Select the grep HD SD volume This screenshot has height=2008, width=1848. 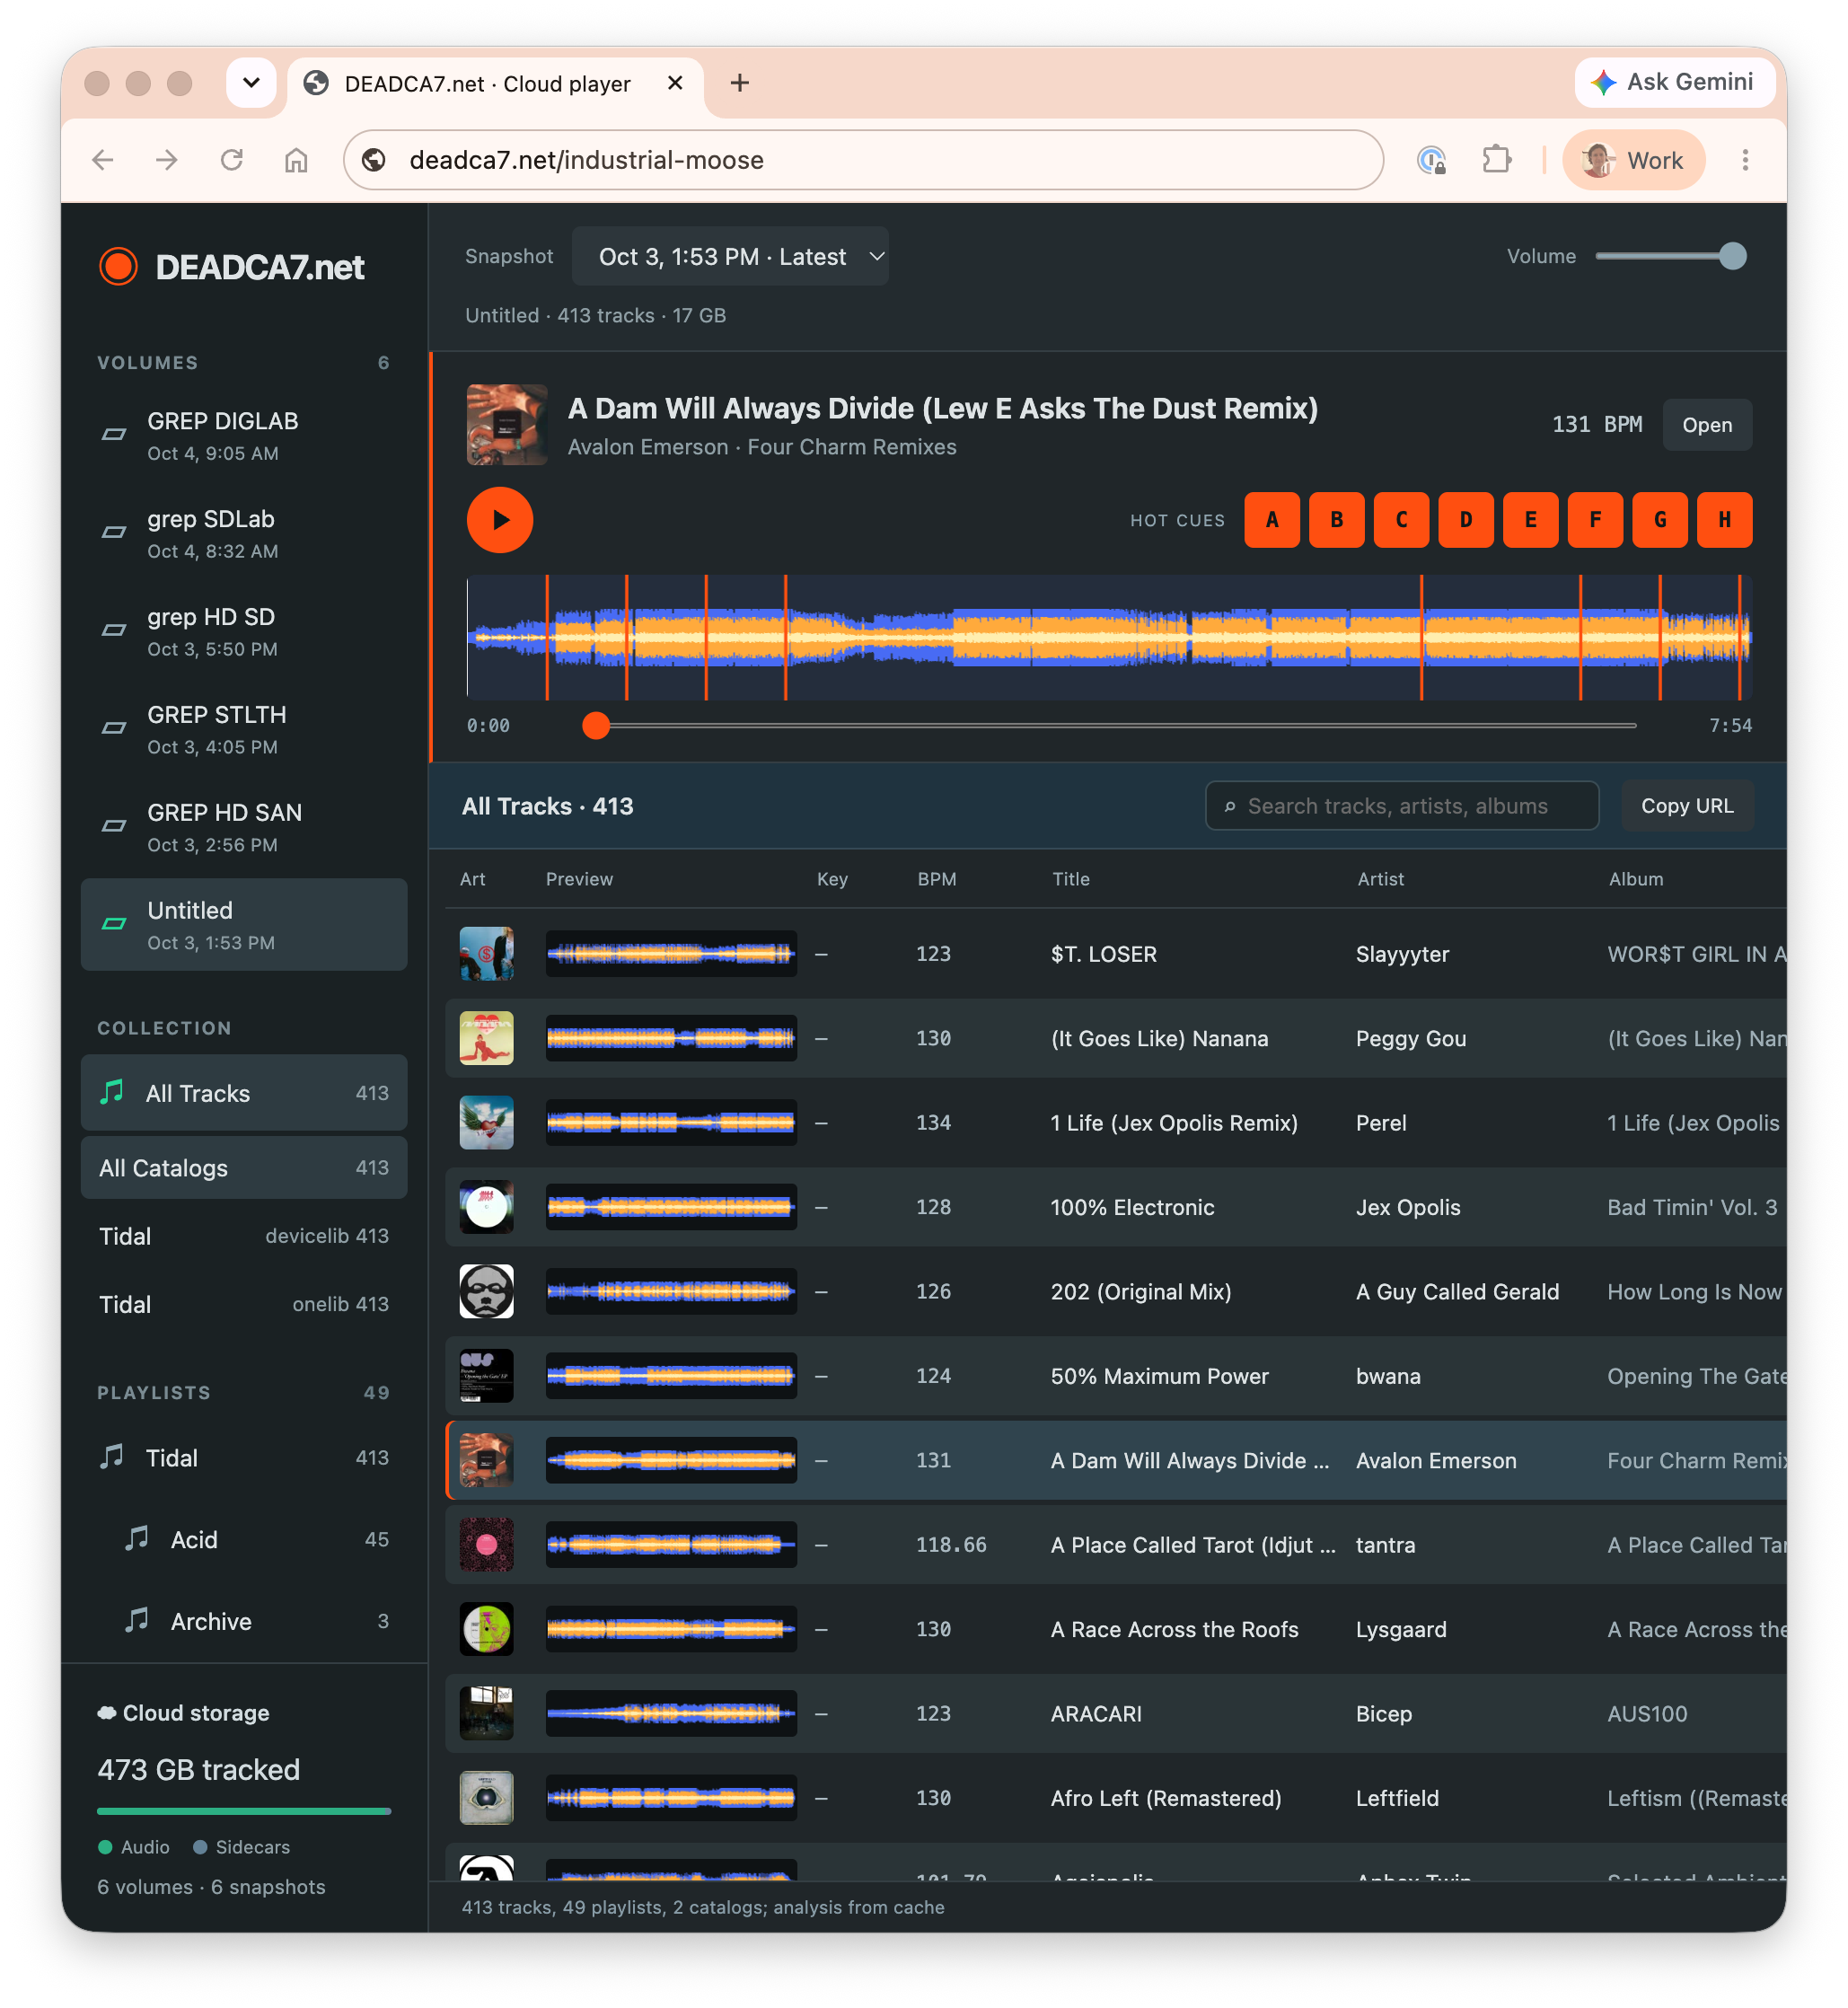pyautogui.click(x=244, y=631)
